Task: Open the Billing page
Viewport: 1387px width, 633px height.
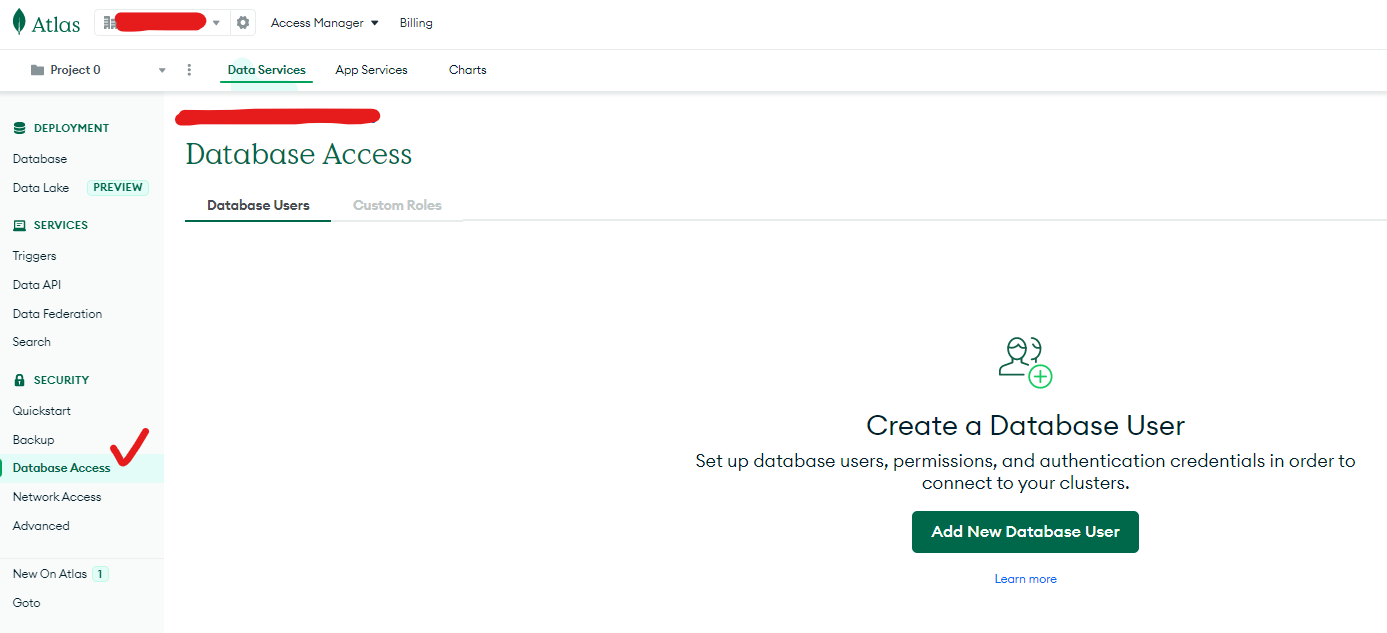Action: 416,22
